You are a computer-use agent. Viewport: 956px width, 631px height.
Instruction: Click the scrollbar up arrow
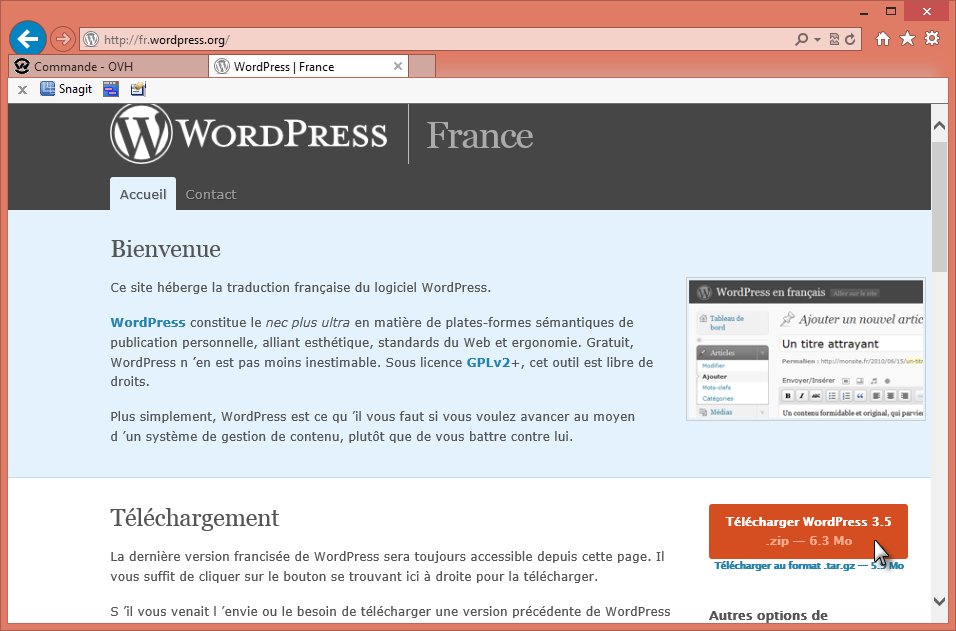939,126
